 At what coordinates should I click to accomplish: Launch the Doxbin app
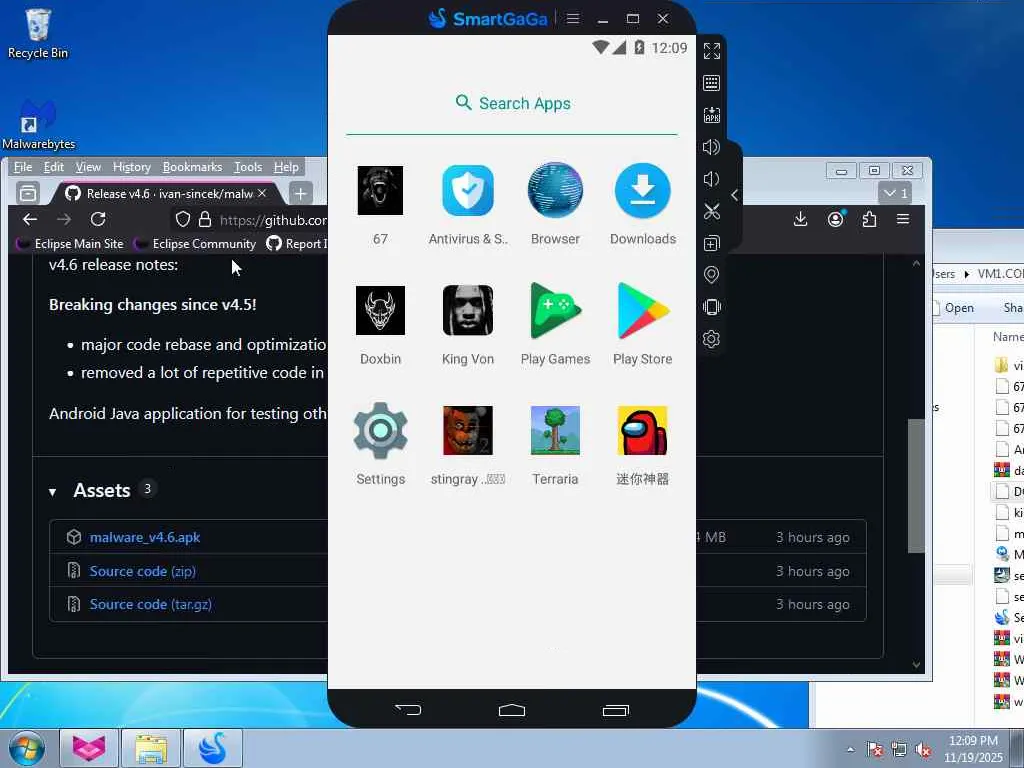[380, 310]
